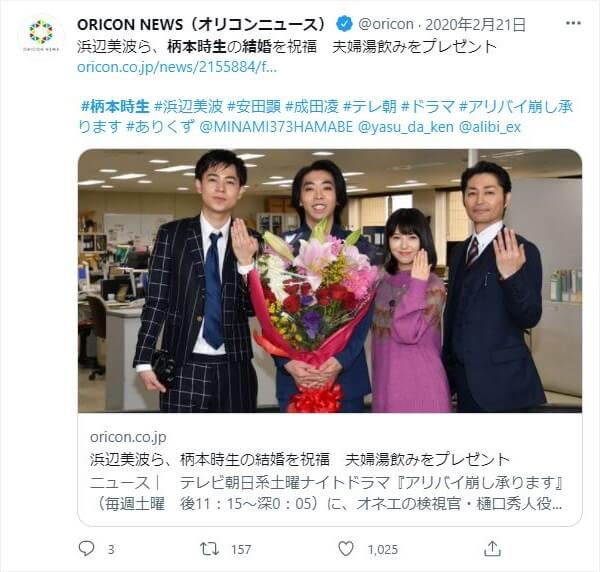Image resolution: width=600 pixels, height=572 pixels.
Task: Click the #安田顕 hashtag
Action: 254,107
